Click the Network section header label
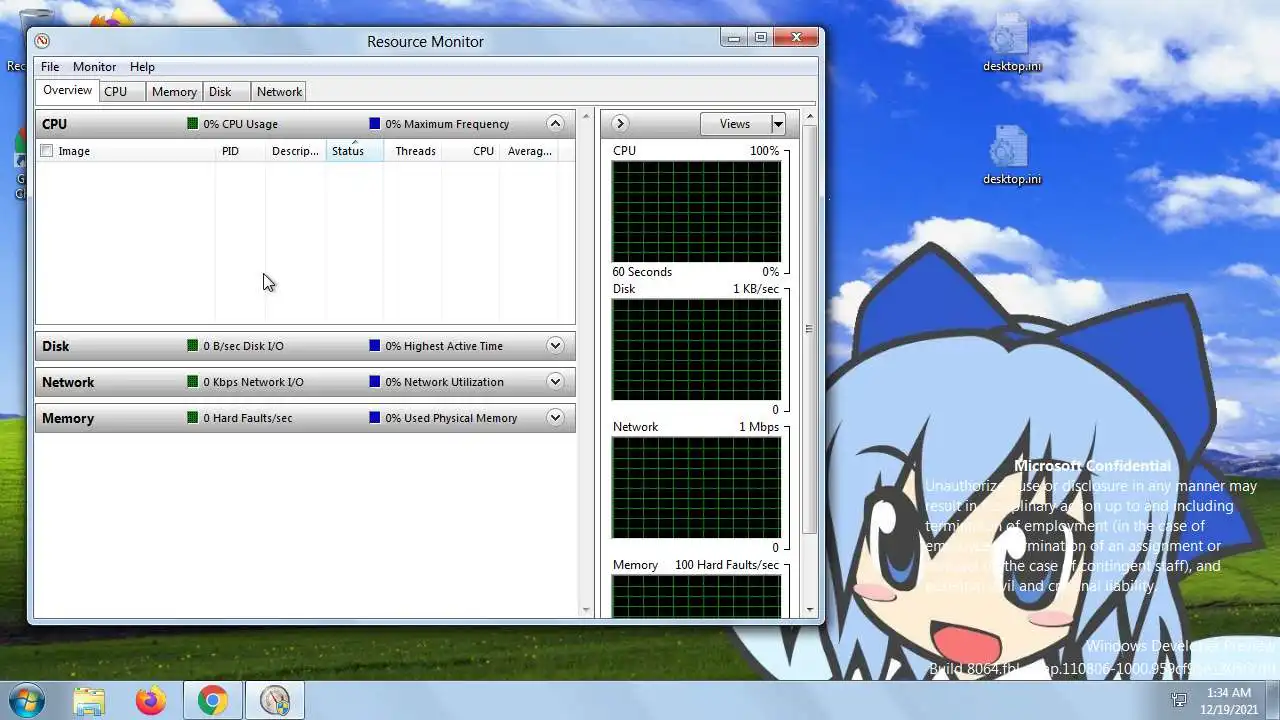 (68, 382)
